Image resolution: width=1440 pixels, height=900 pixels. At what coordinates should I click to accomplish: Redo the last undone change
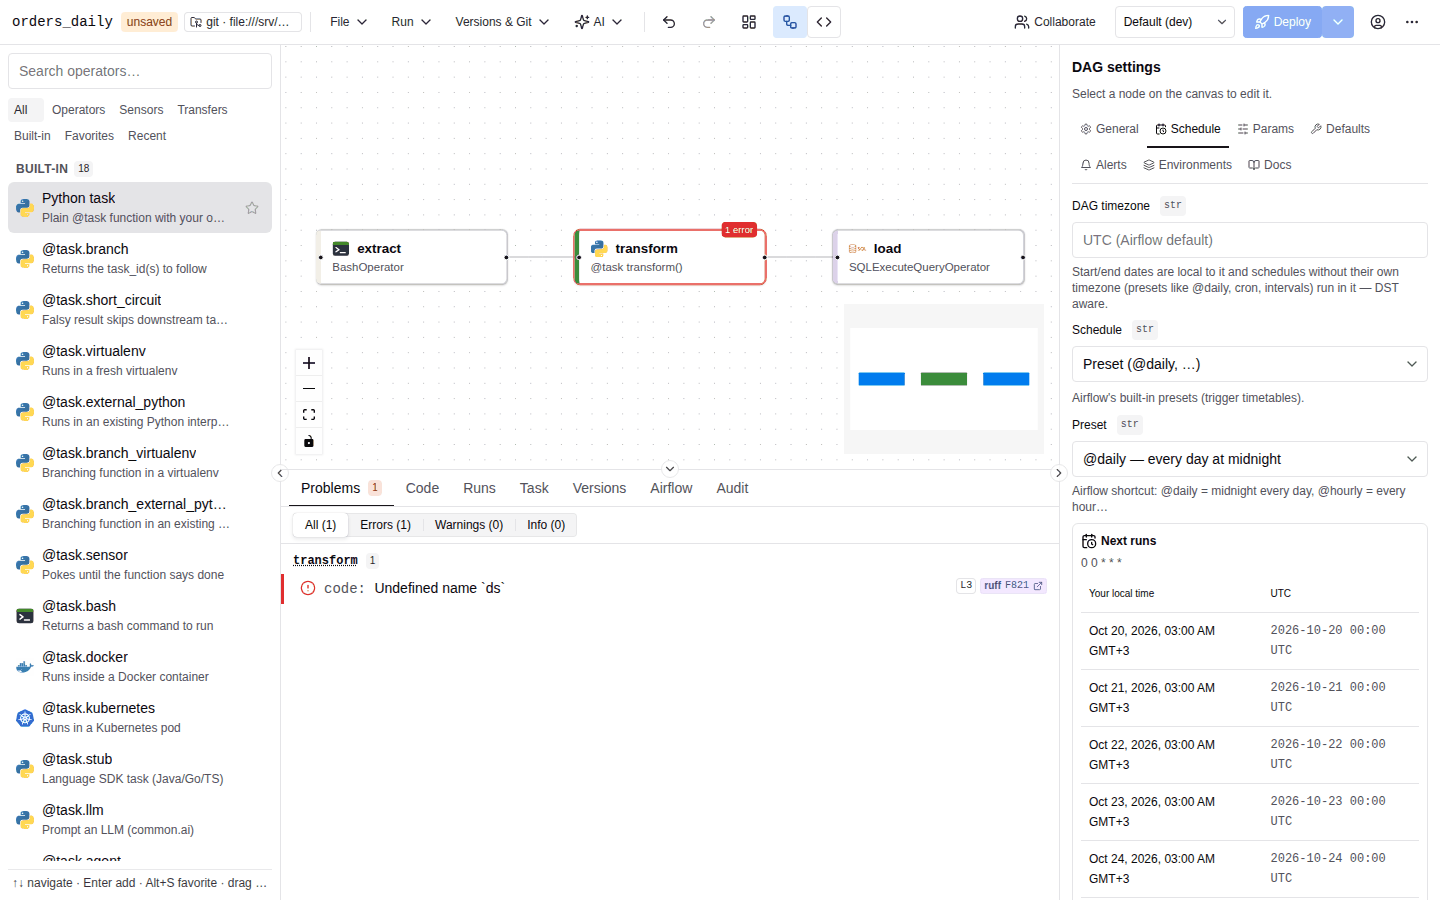pos(709,22)
